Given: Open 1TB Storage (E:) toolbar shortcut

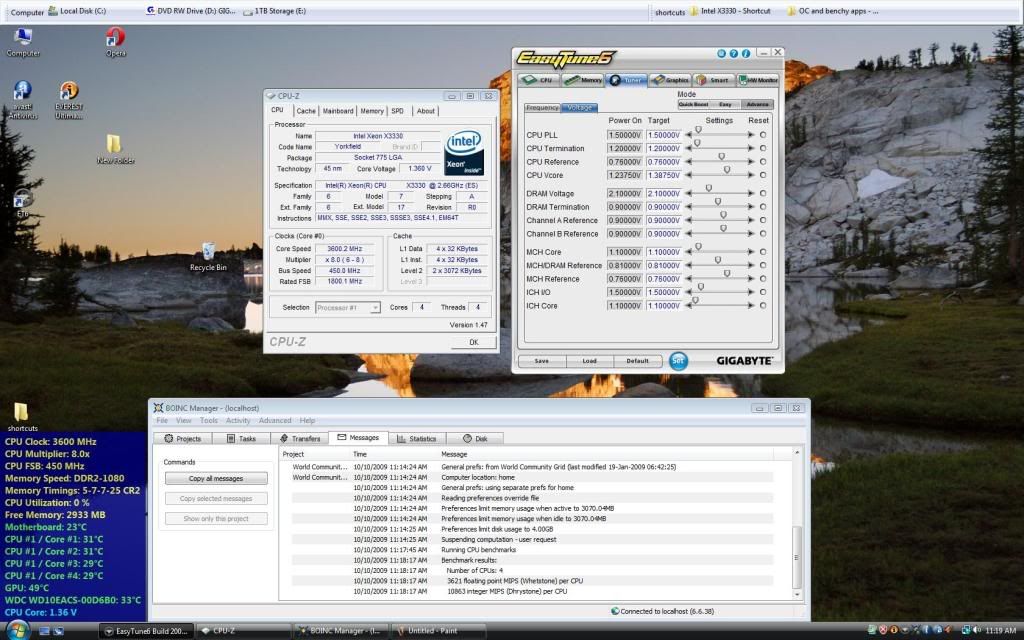Looking at the screenshot, I should 274,11.
